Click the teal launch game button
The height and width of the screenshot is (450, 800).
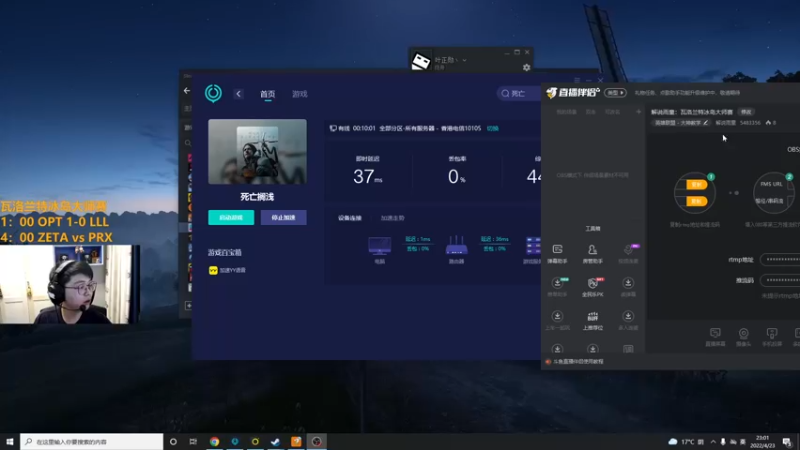(231, 218)
